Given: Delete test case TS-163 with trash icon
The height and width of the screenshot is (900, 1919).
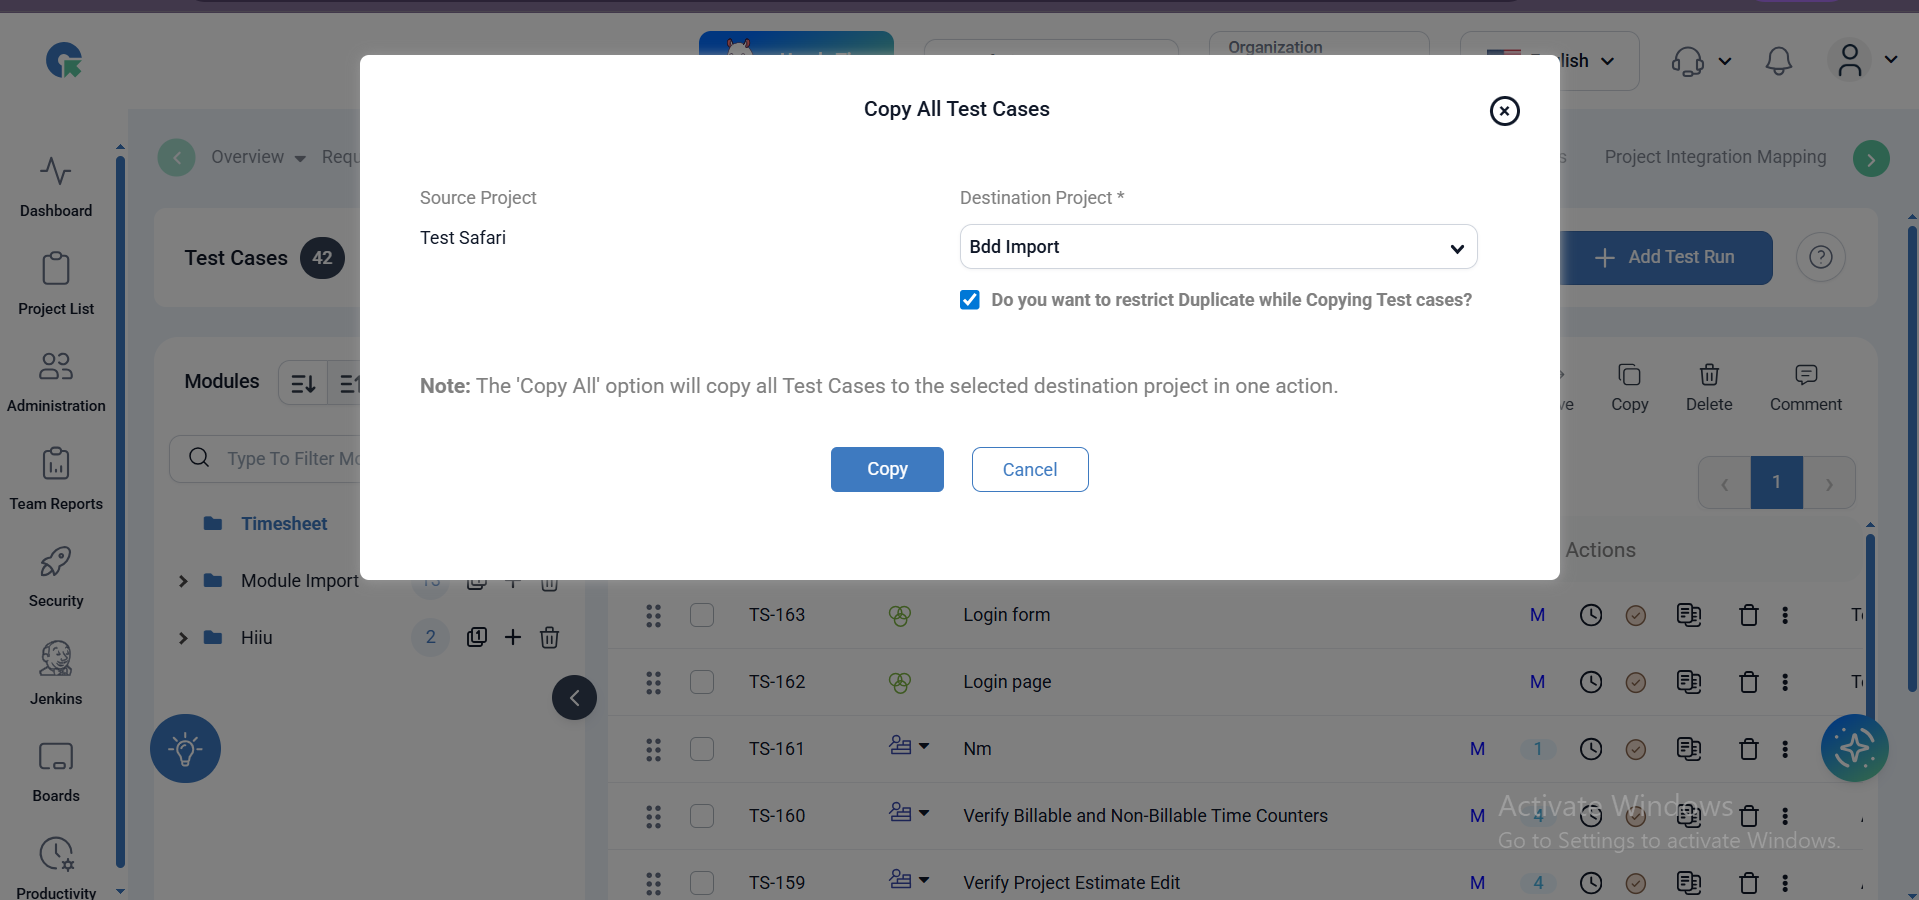Looking at the screenshot, I should coord(1748,615).
